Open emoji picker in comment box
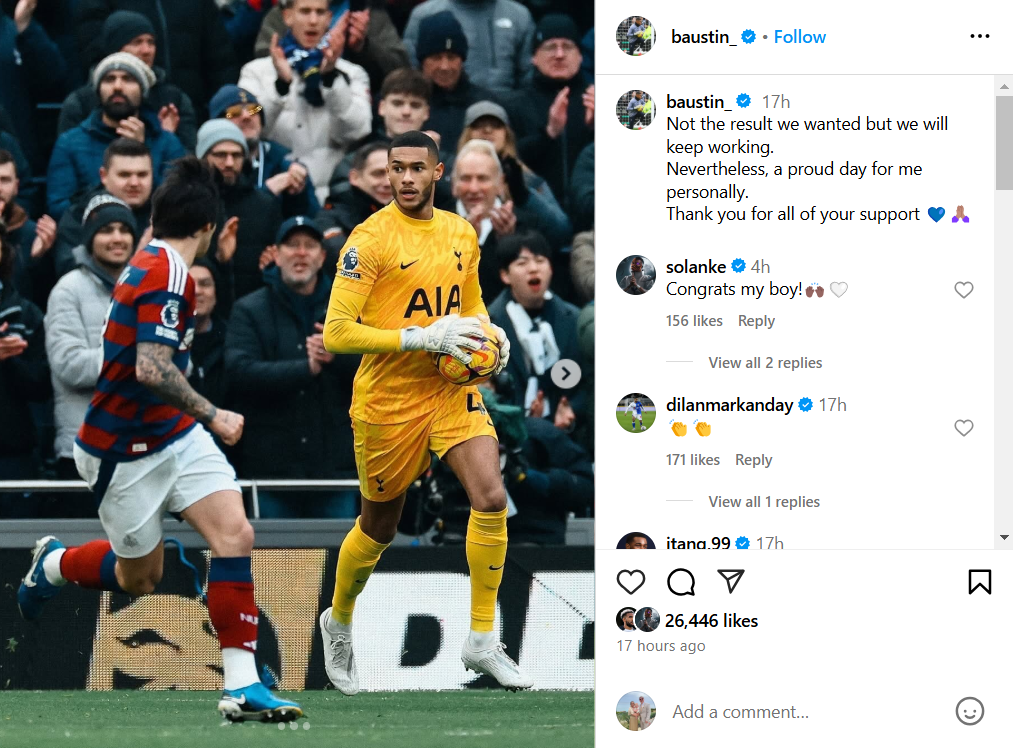This screenshot has width=1013, height=748. [969, 711]
